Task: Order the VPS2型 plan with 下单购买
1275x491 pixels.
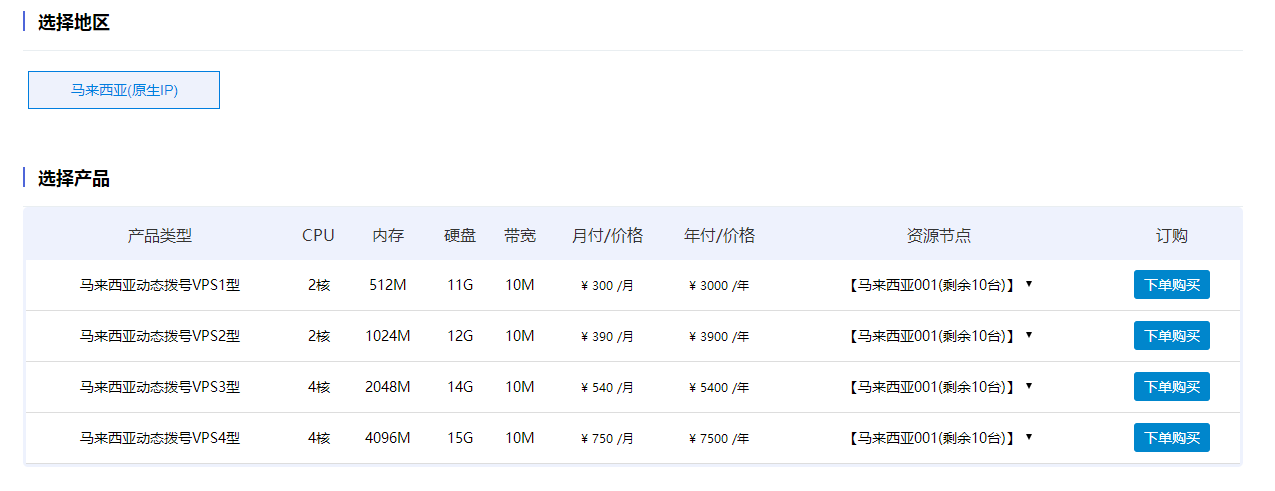Action: coord(1171,336)
